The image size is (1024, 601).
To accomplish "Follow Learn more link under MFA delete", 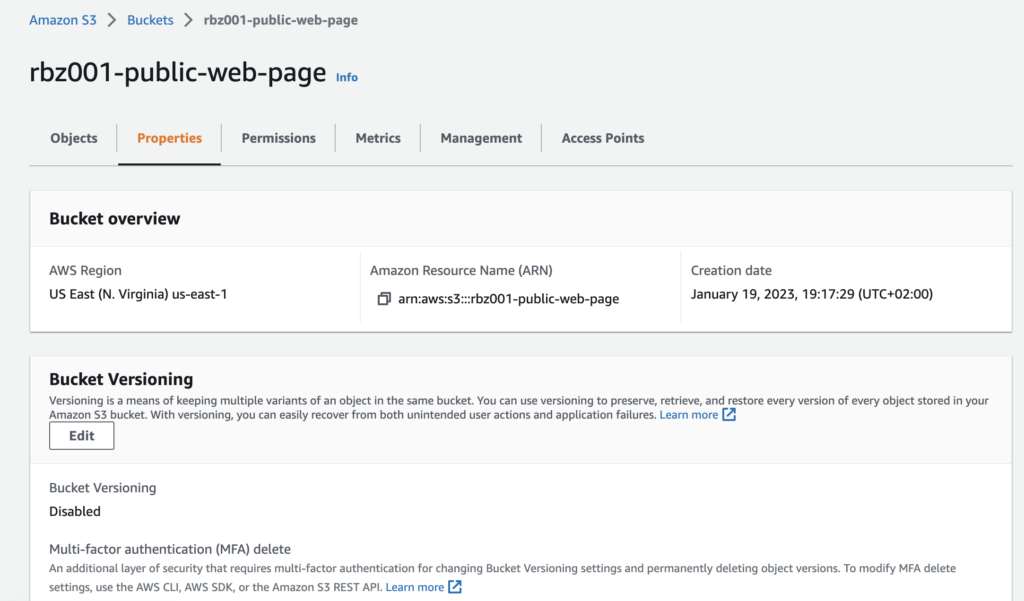I will point(415,587).
